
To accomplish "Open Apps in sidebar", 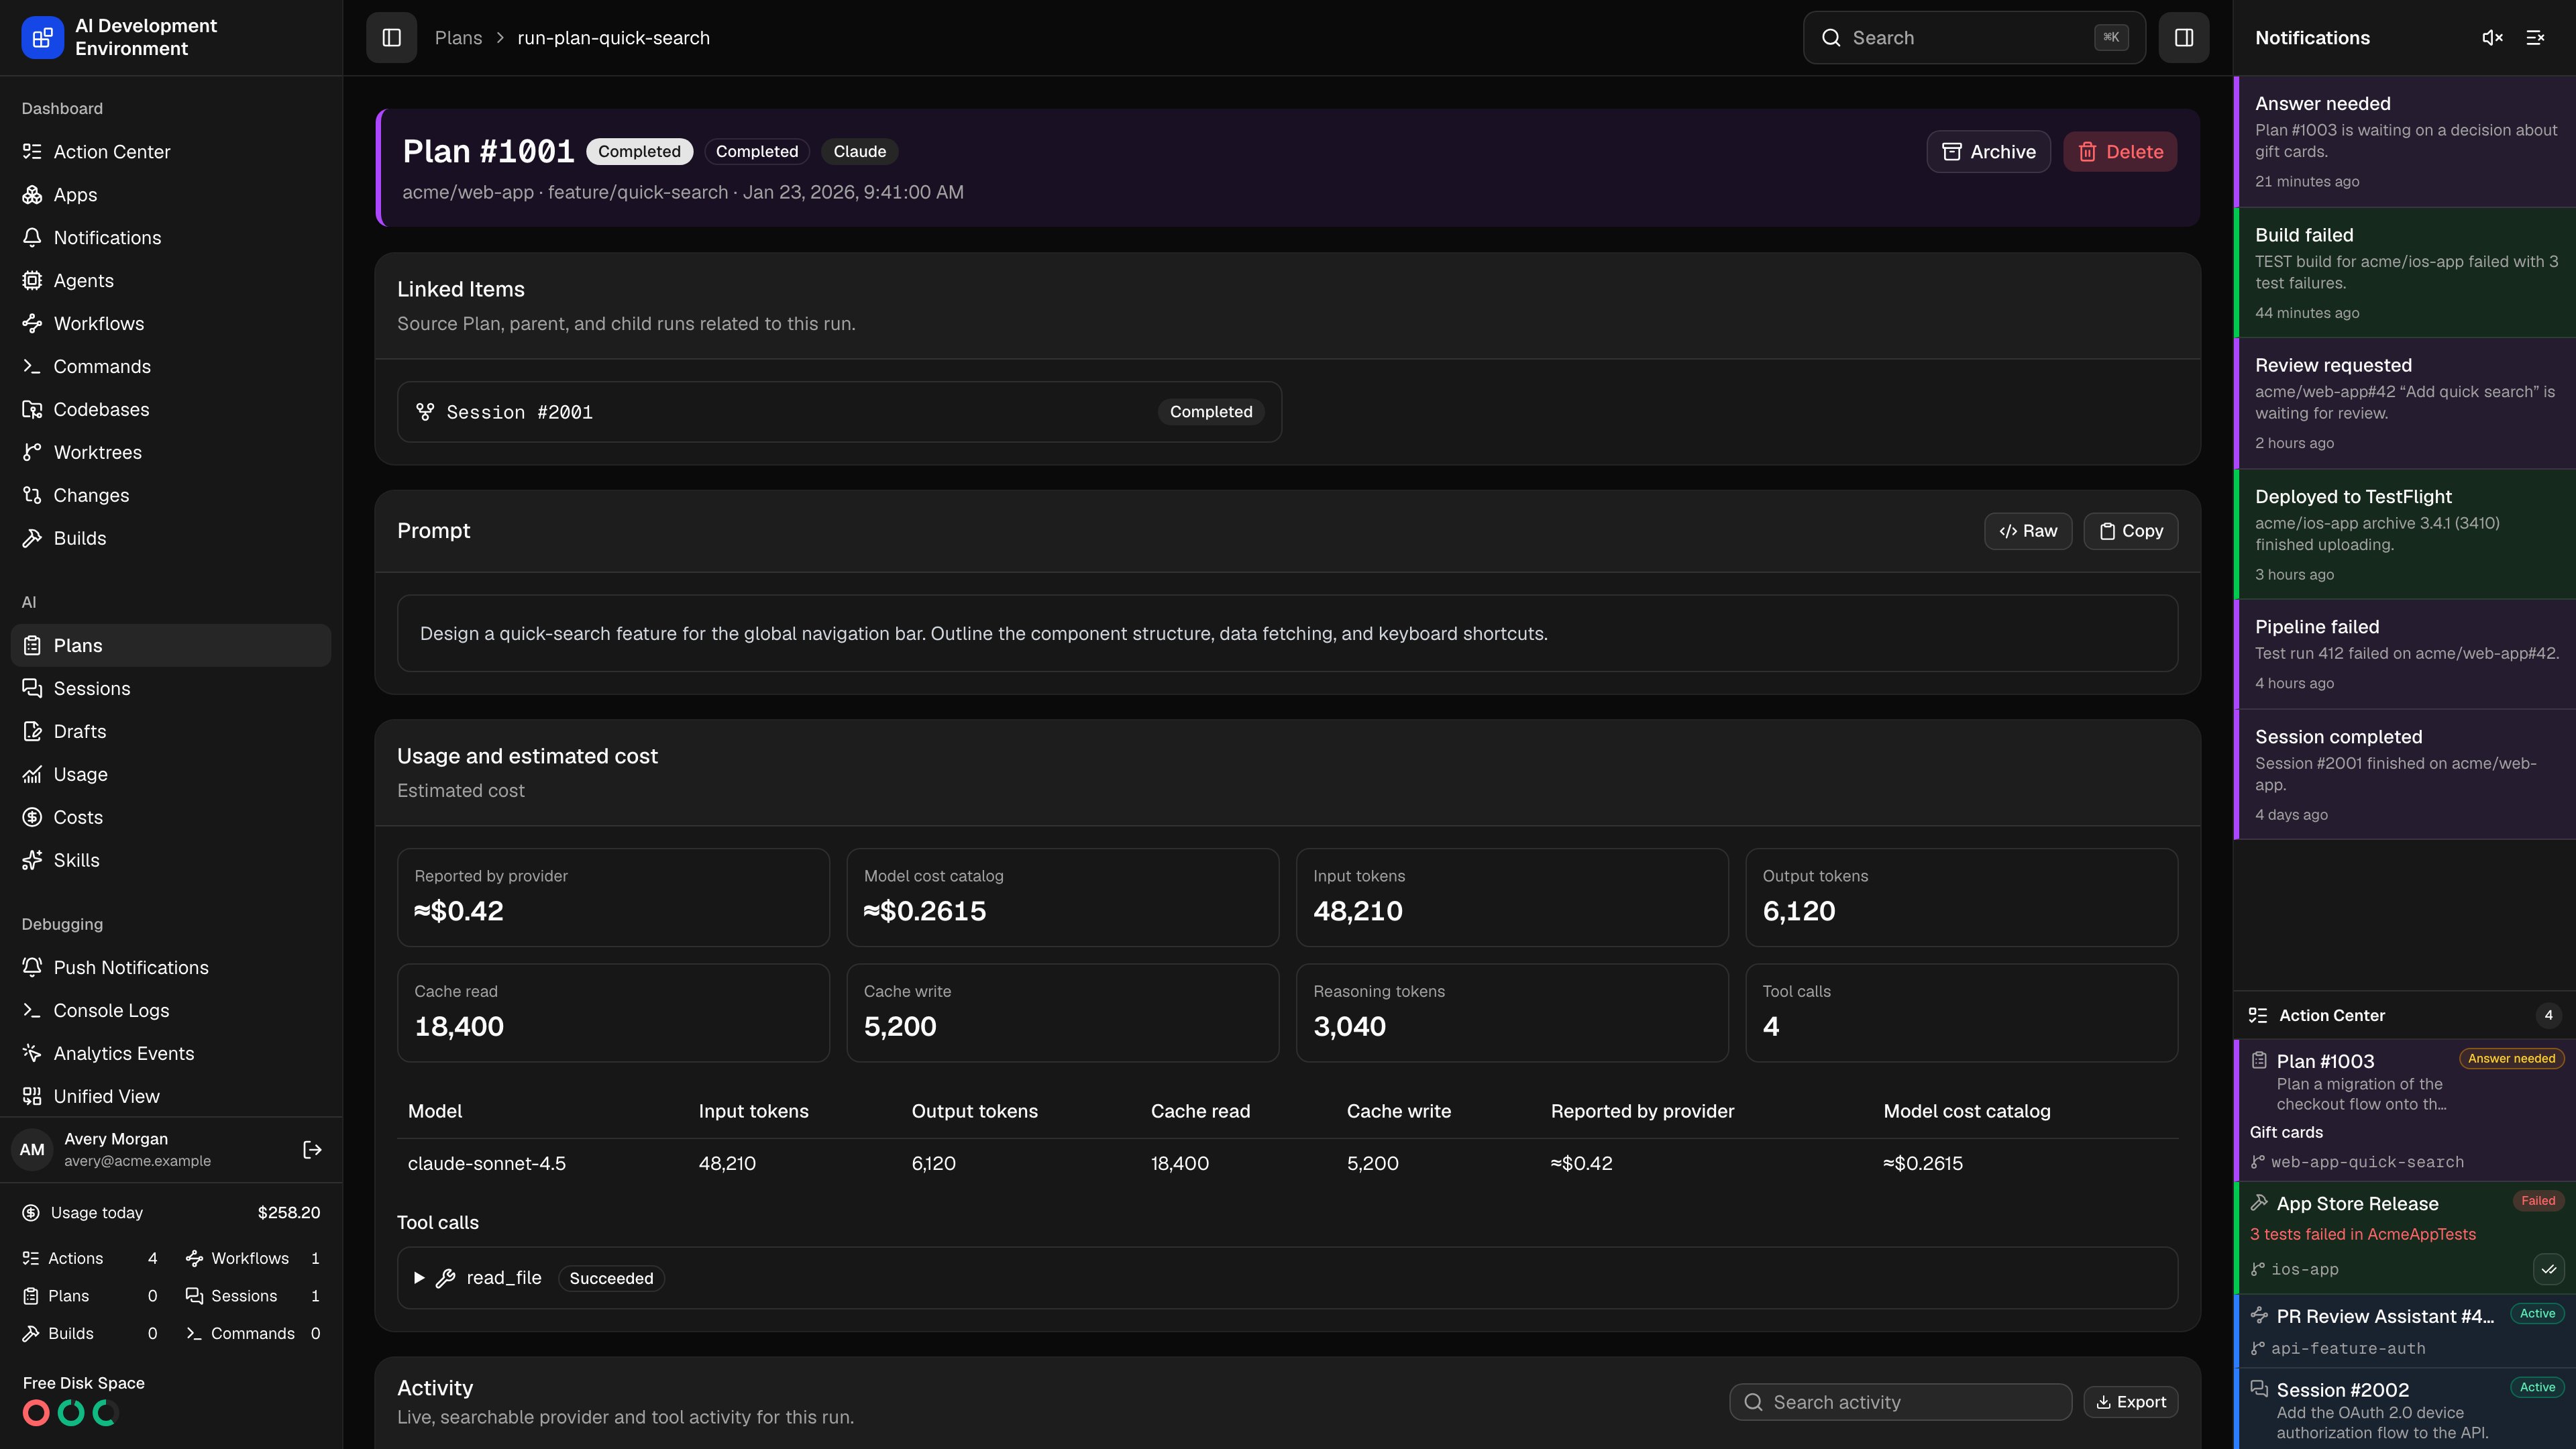I will click(171, 195).
